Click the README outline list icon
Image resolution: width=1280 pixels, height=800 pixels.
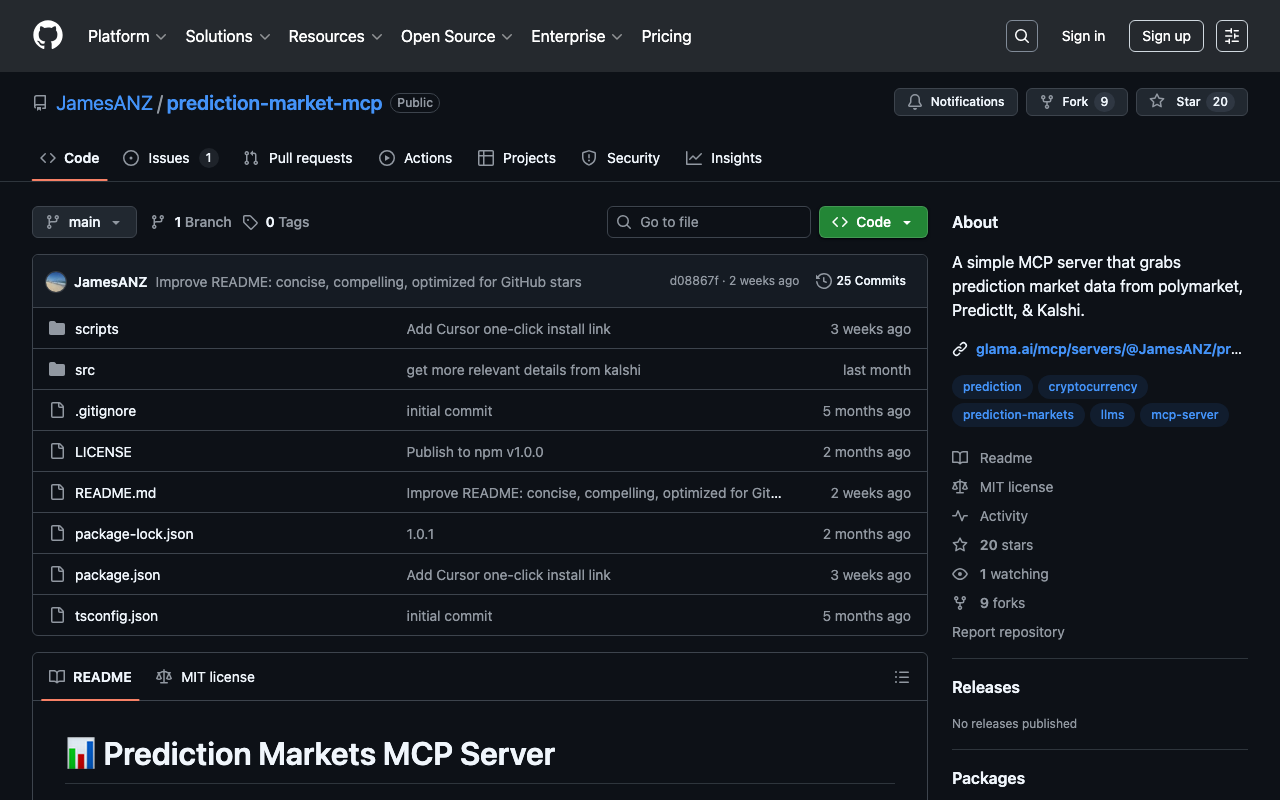pyautogui.click(x=902, y=677)
